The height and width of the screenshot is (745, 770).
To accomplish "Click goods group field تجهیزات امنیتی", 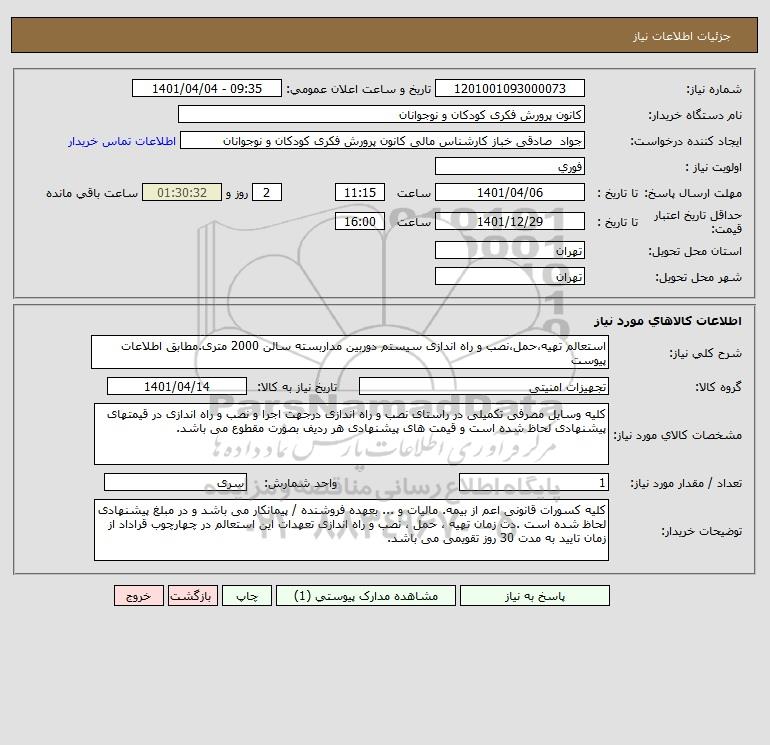I will (x=484, y=386).
